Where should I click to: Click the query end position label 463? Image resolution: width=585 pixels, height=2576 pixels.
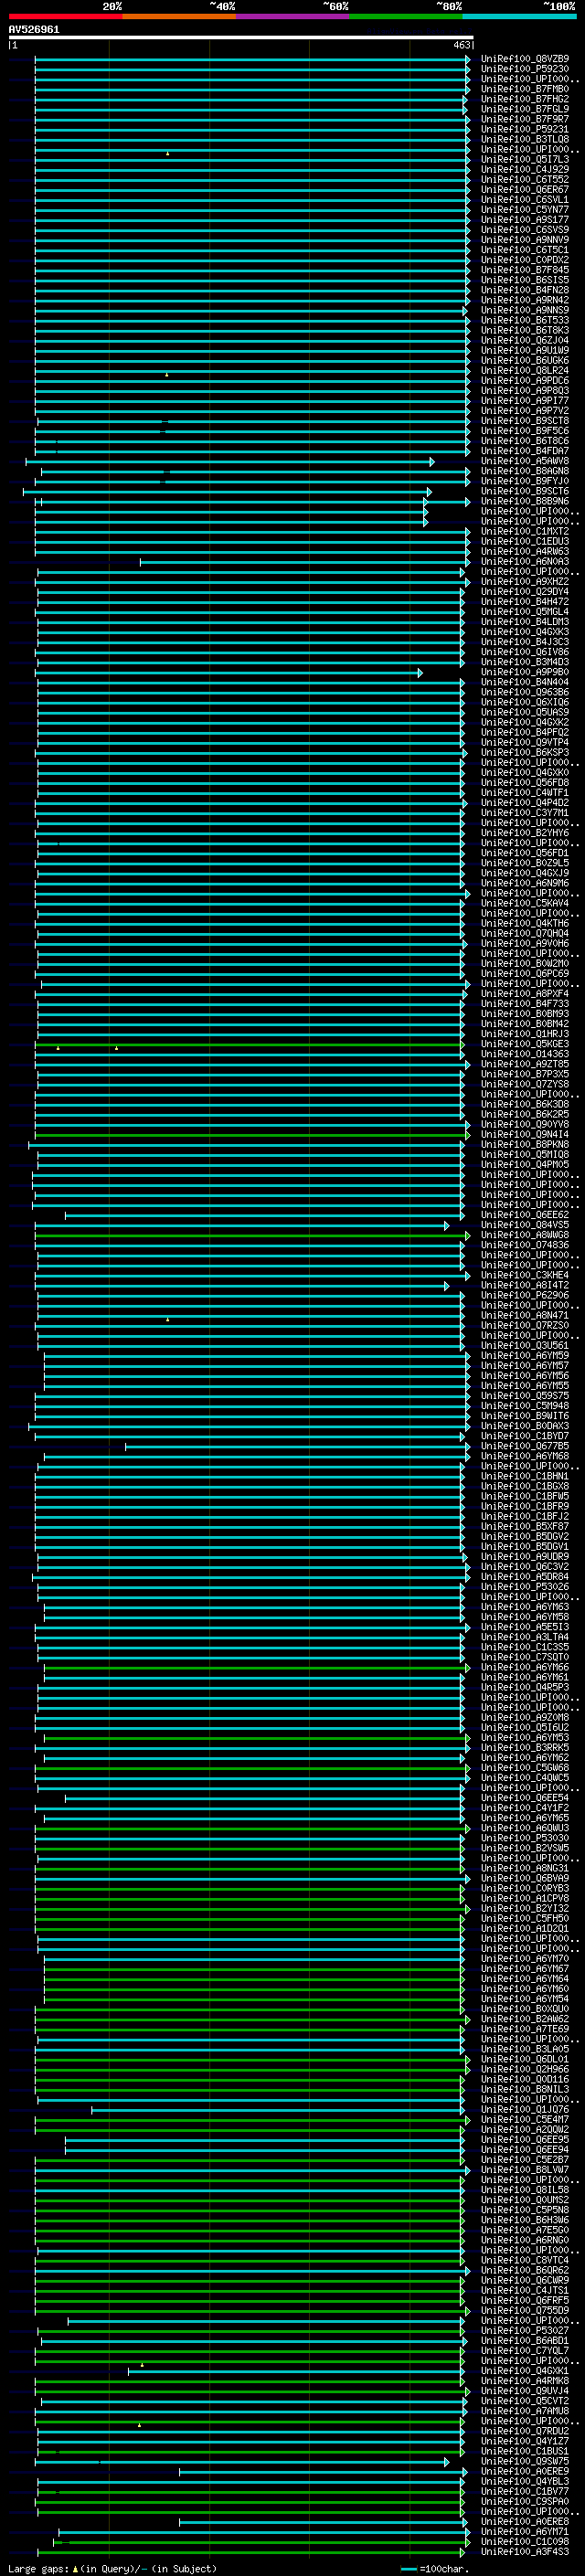point(461,45)
